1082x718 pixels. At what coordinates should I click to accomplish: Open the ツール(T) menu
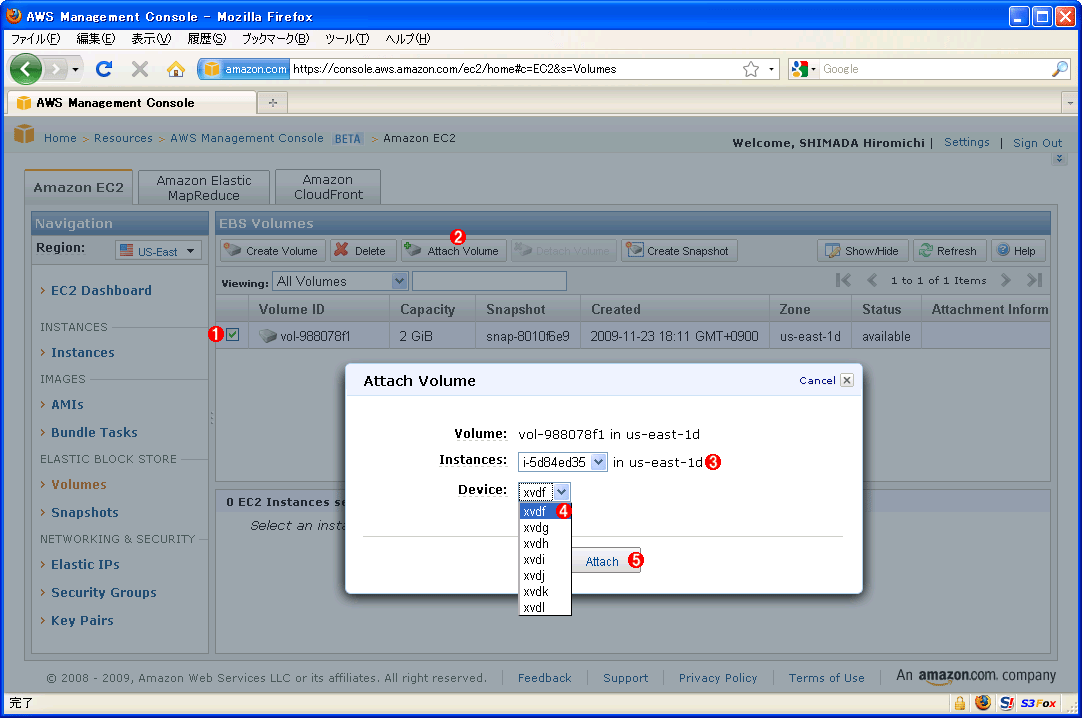pos(347,39)
